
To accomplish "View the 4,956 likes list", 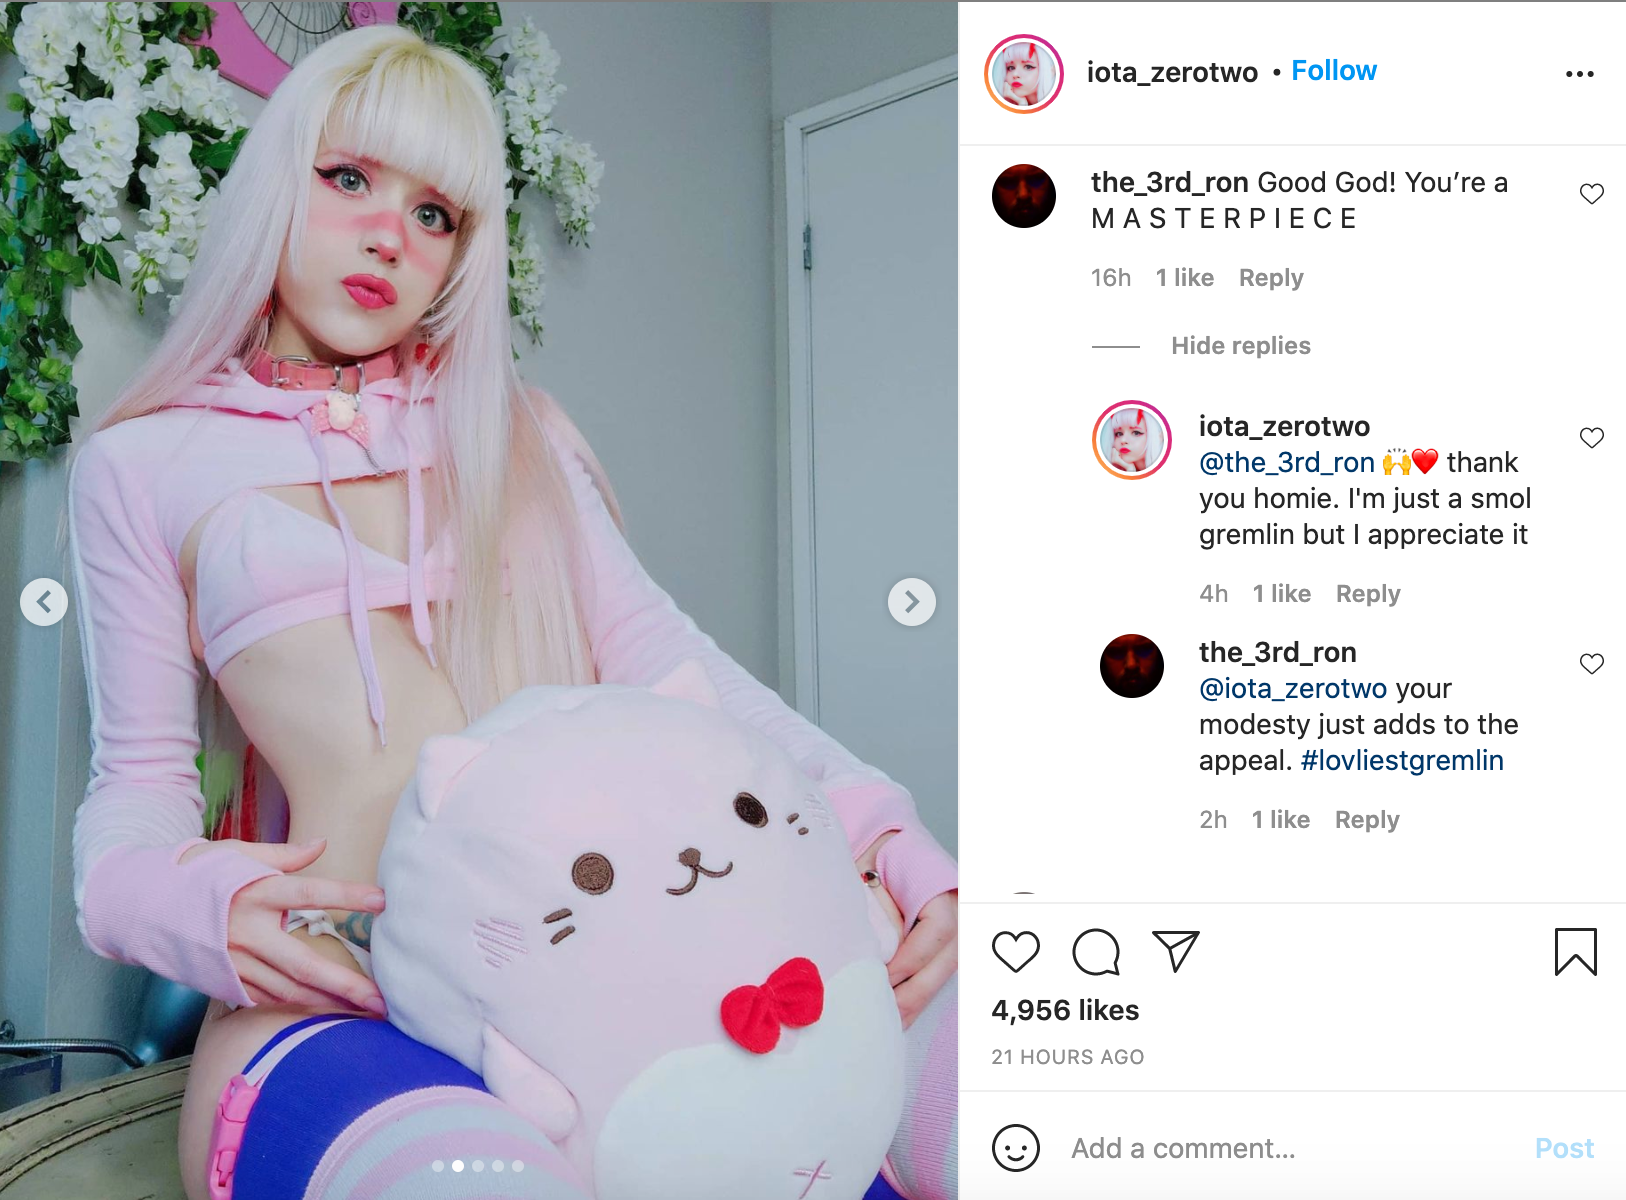I will tap(1065, 1011).
